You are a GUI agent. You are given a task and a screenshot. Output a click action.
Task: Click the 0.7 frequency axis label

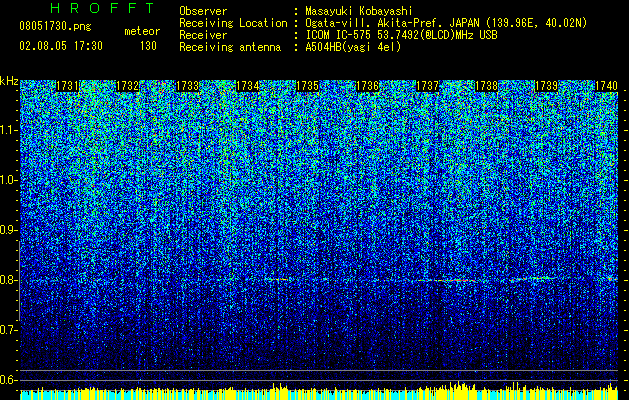pyautogui.click(x=9, y=330)
